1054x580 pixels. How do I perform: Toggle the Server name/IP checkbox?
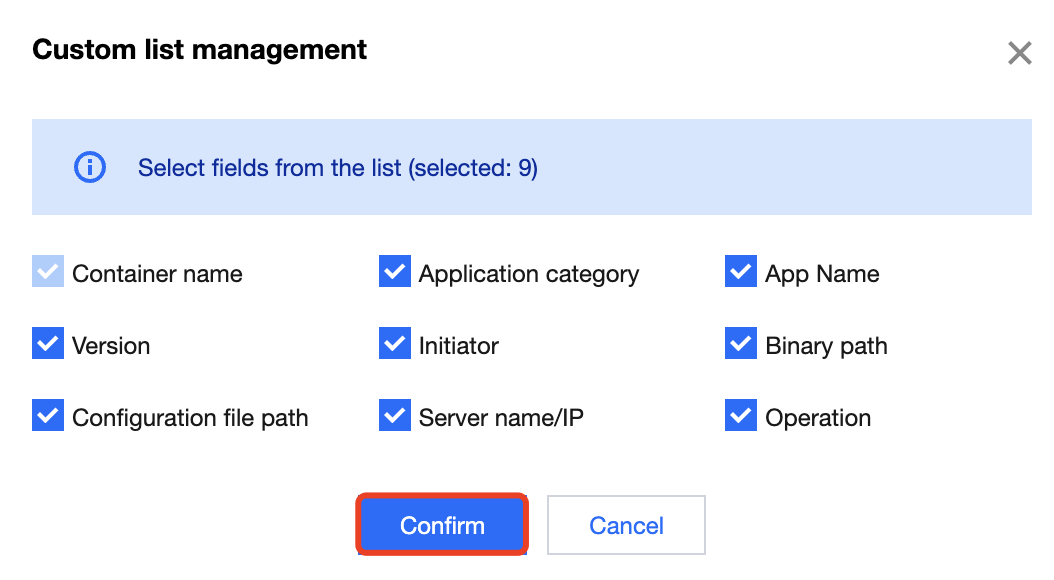pos(395,416)
